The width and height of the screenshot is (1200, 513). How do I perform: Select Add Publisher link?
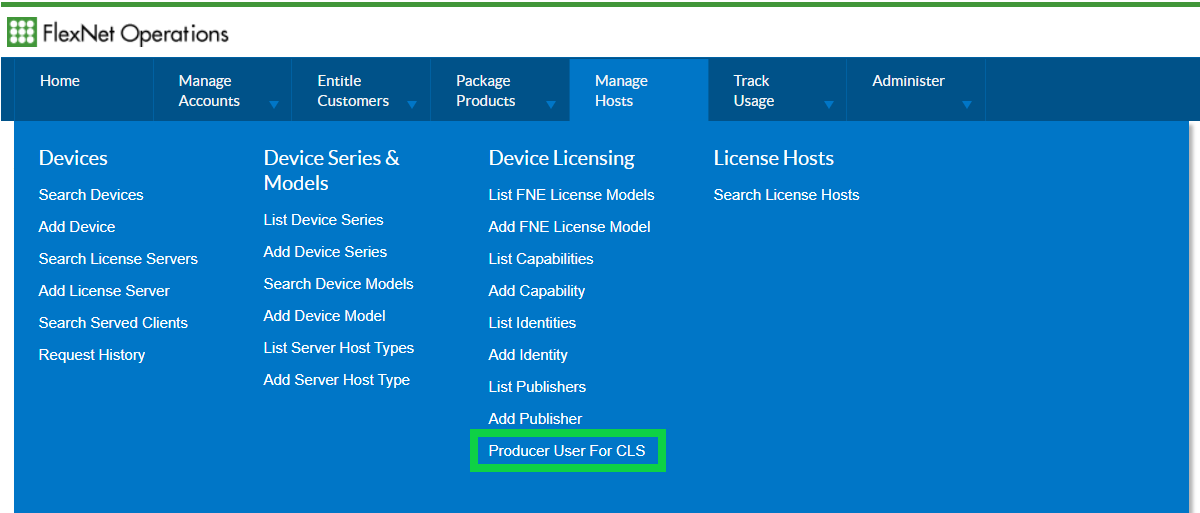pos(536,419)
